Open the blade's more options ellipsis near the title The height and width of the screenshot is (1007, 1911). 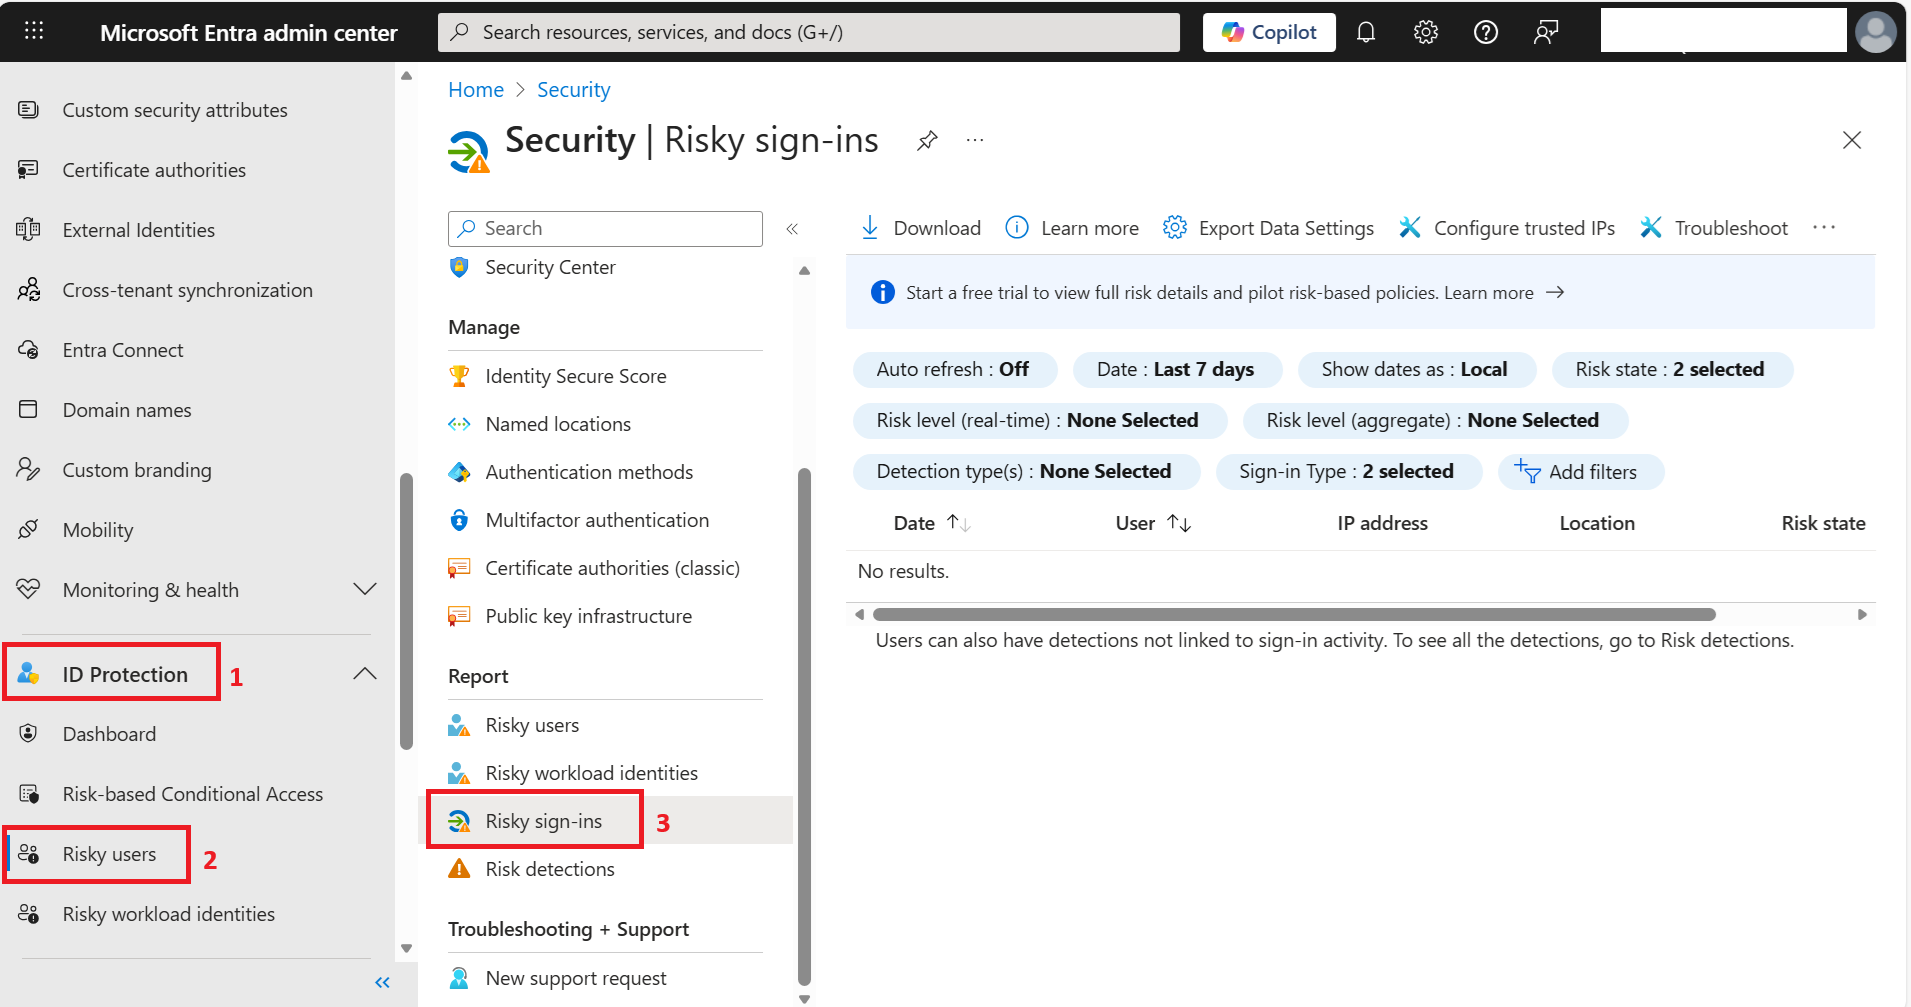975,140
